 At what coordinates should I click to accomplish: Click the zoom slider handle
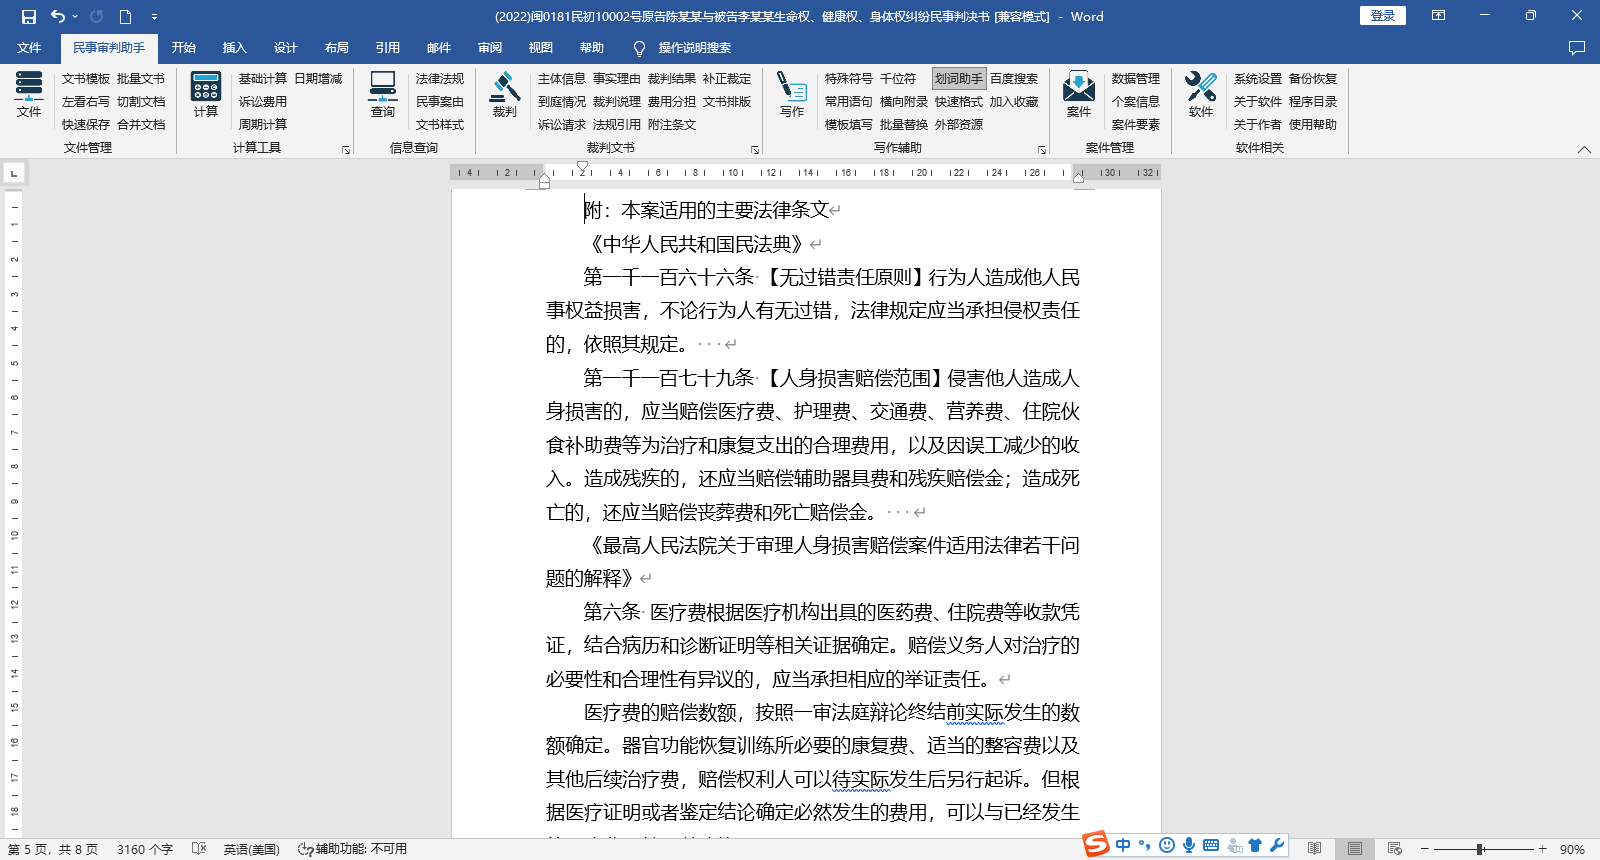[1480, 849]
